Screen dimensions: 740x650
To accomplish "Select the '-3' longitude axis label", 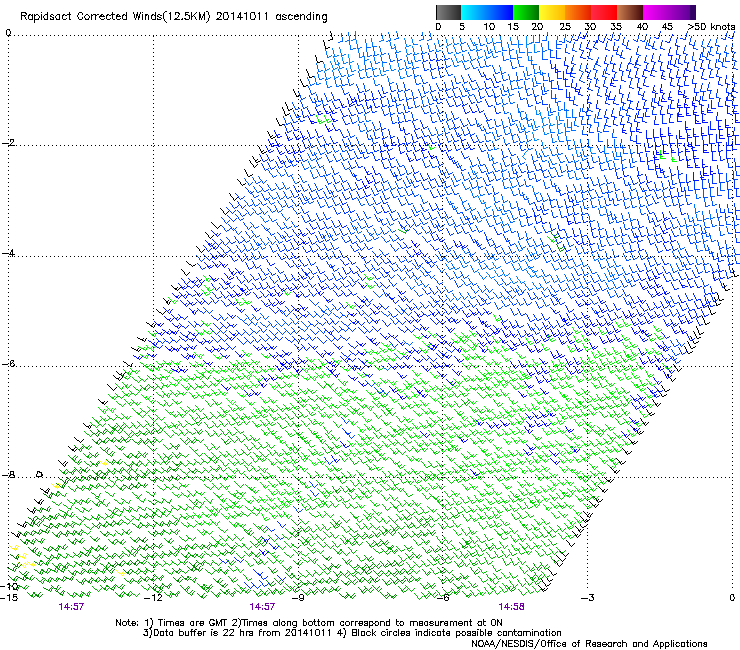I will pyautogui.click(x=588, y=598).
